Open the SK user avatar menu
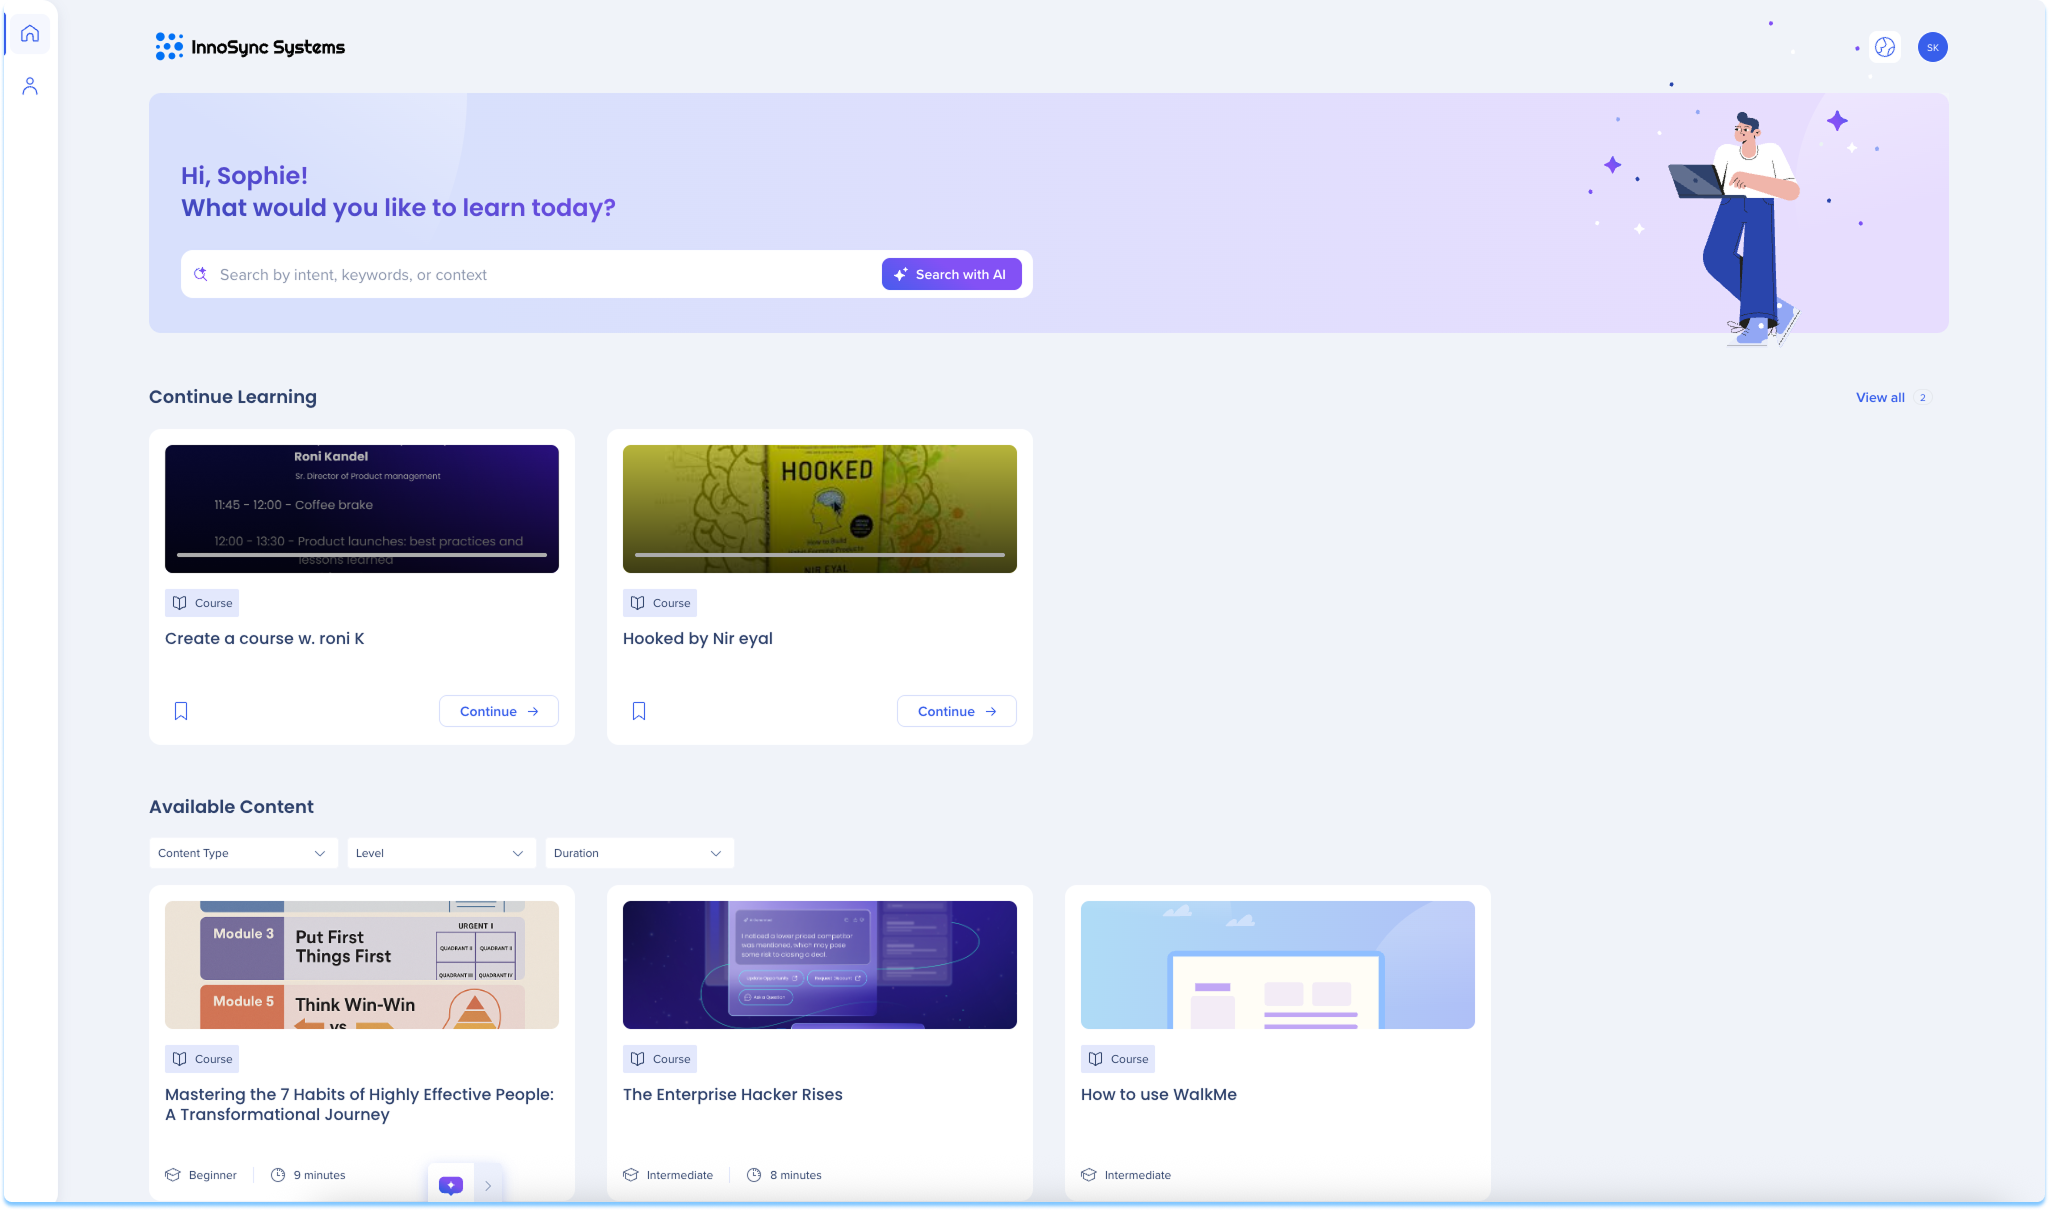This screenshot has height=1210, width=2049. (1932, 47)
